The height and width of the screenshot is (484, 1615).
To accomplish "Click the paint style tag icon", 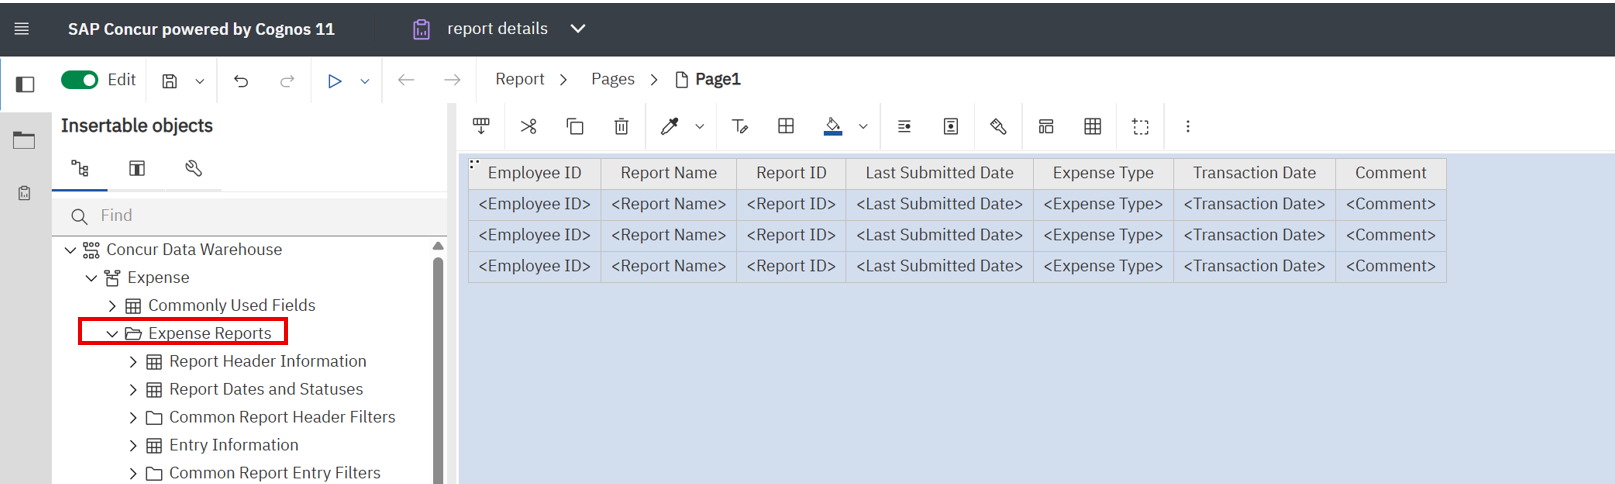I will [998, 126].
